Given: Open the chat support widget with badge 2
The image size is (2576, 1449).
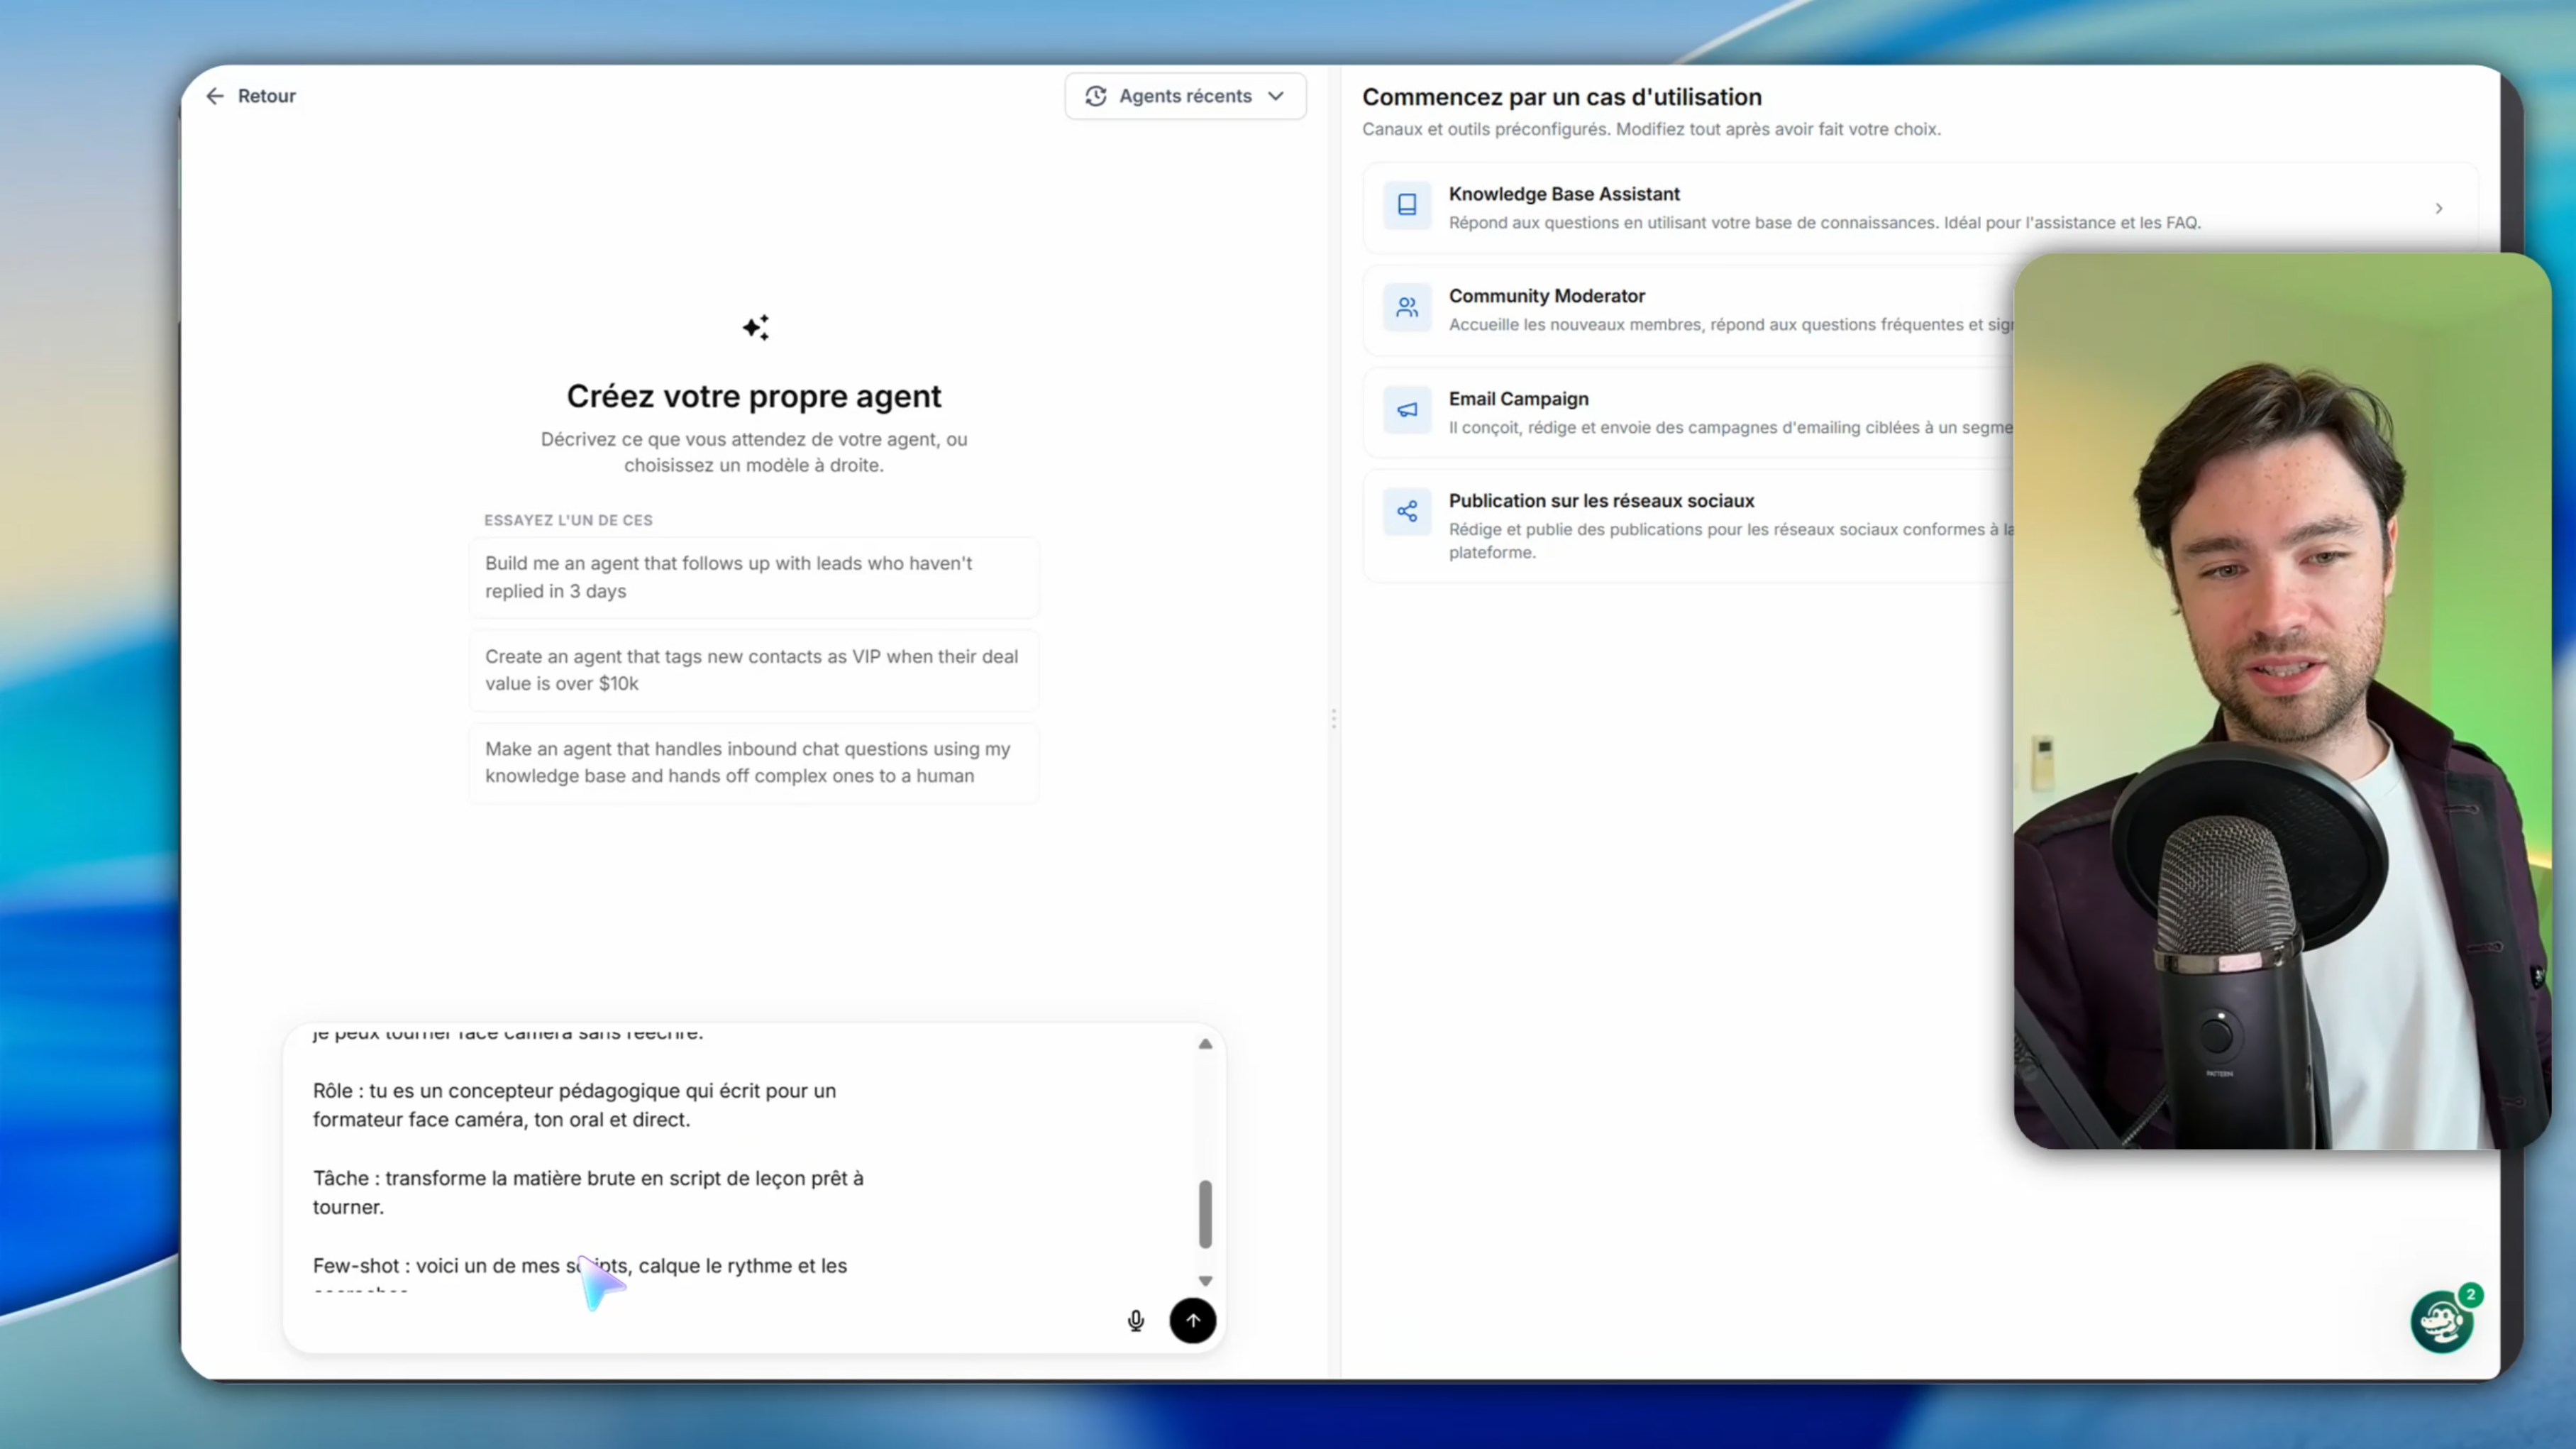Looking at the screenshot, I should [x=2443, y=1321].
